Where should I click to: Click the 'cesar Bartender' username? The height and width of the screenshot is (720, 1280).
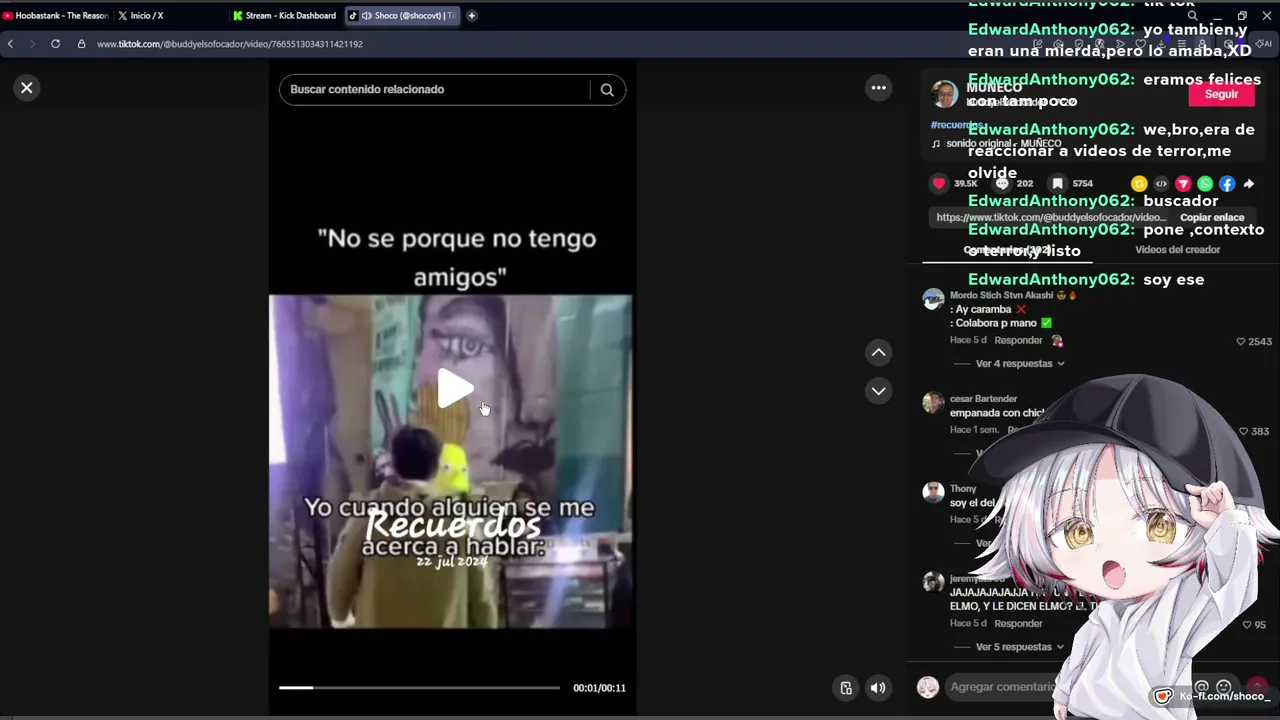983,399
